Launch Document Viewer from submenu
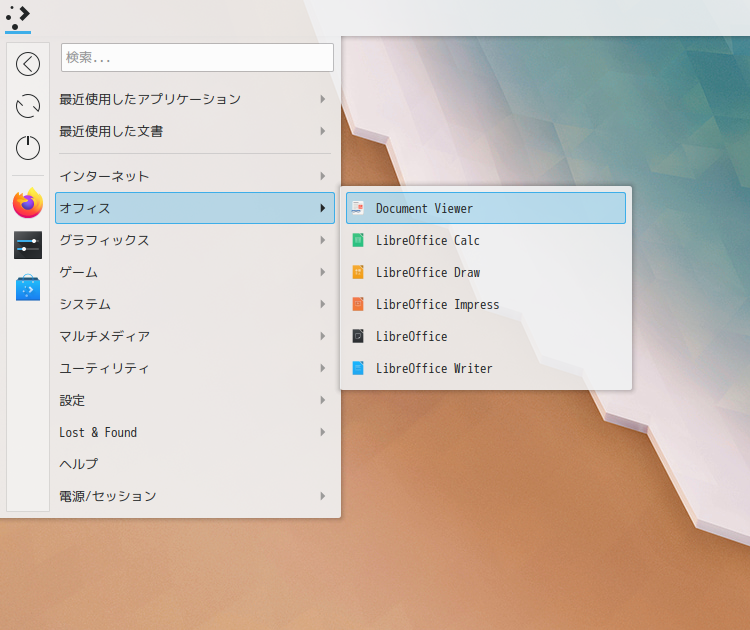The height and width of the screenshot is (630, 750). (x=485, y=208)
